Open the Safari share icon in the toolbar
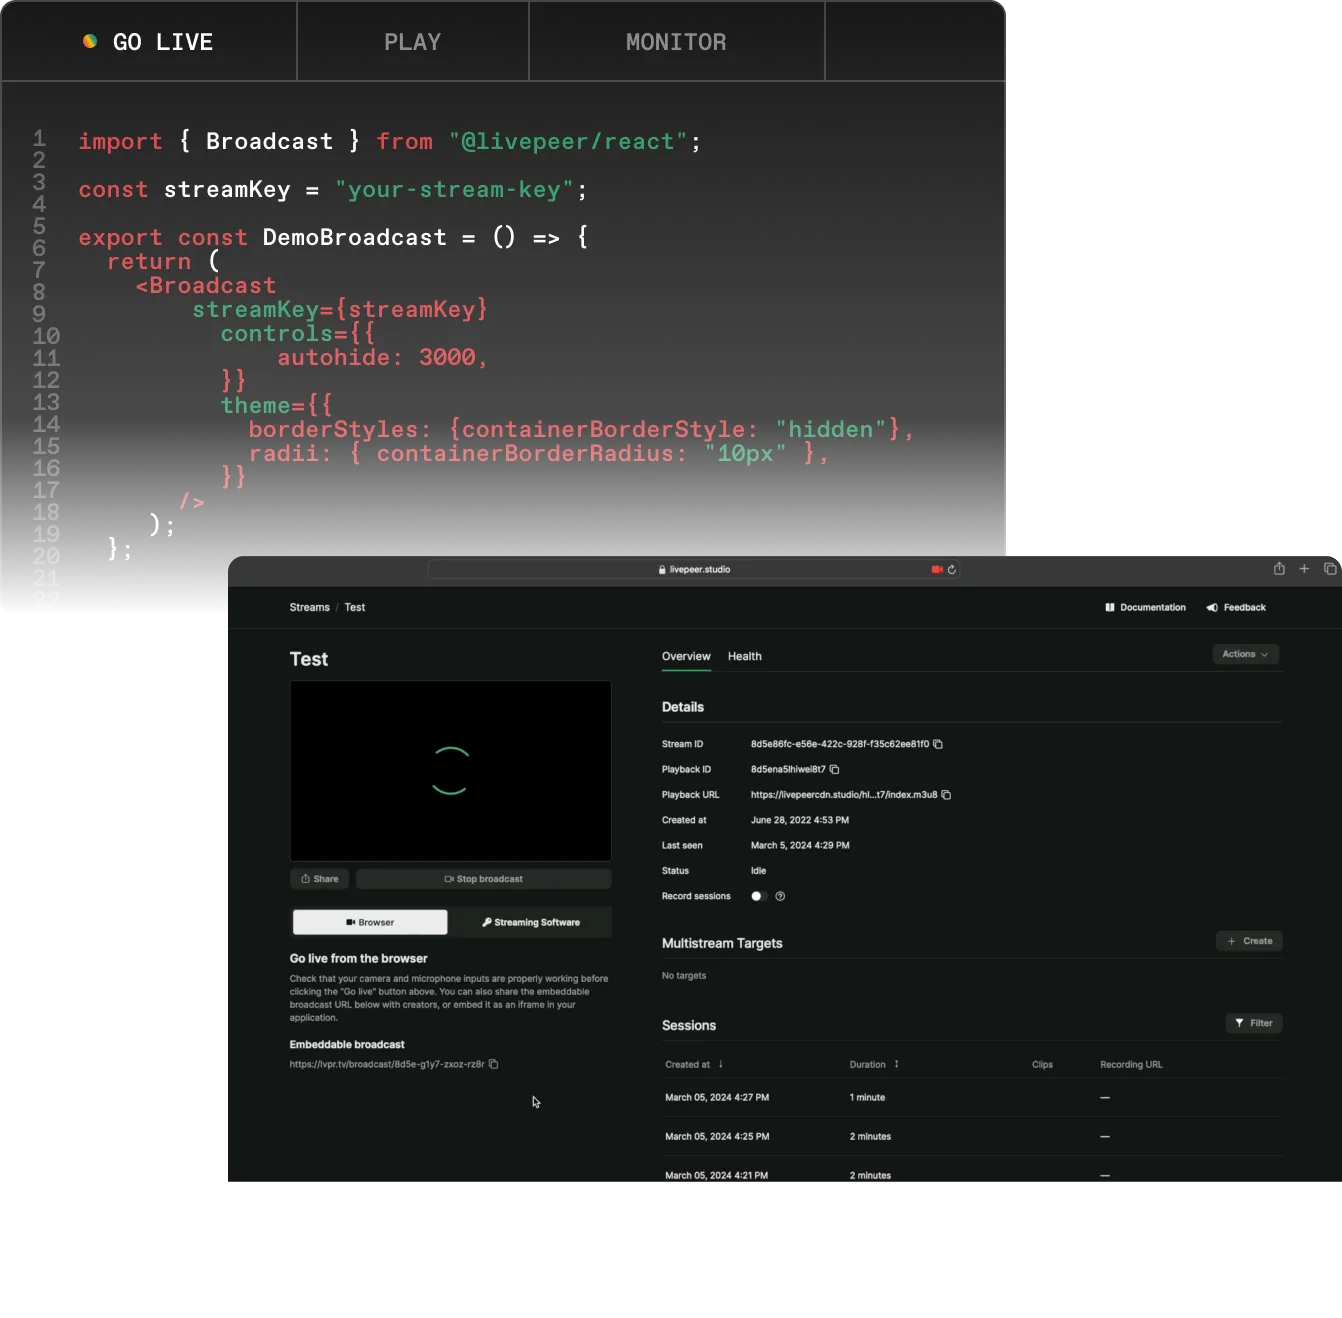The height and width of the screenshot is (1318, 1342). tap(1278, 568)
